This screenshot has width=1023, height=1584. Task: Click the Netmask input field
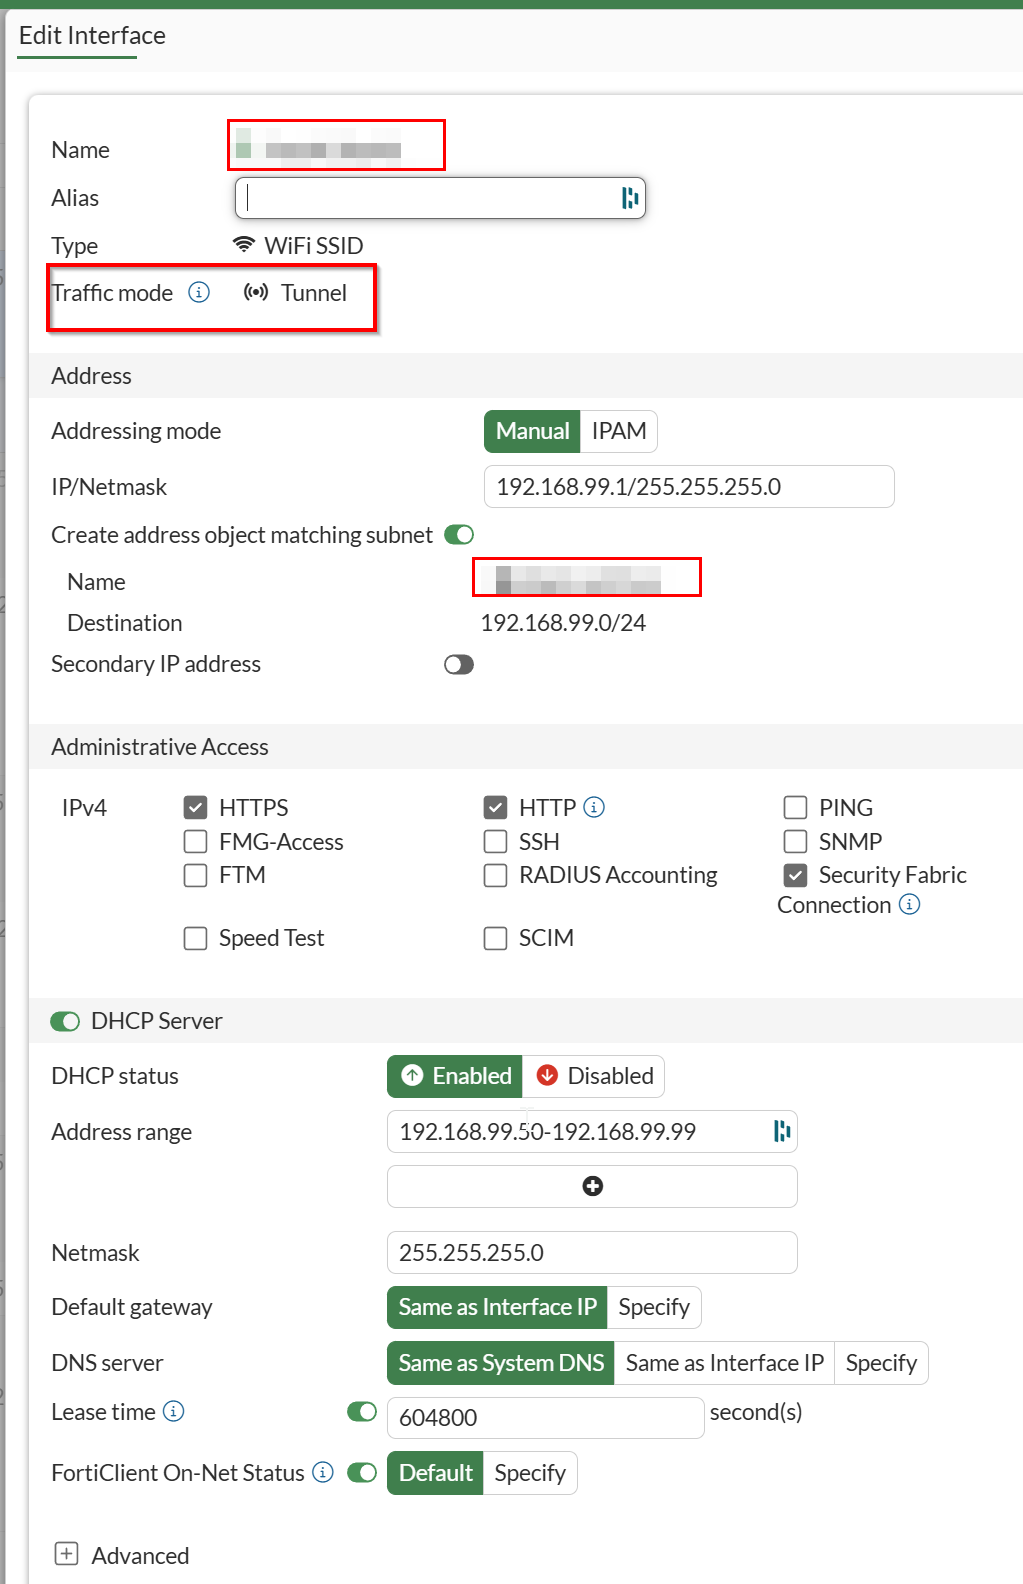tap(592, 1252)
